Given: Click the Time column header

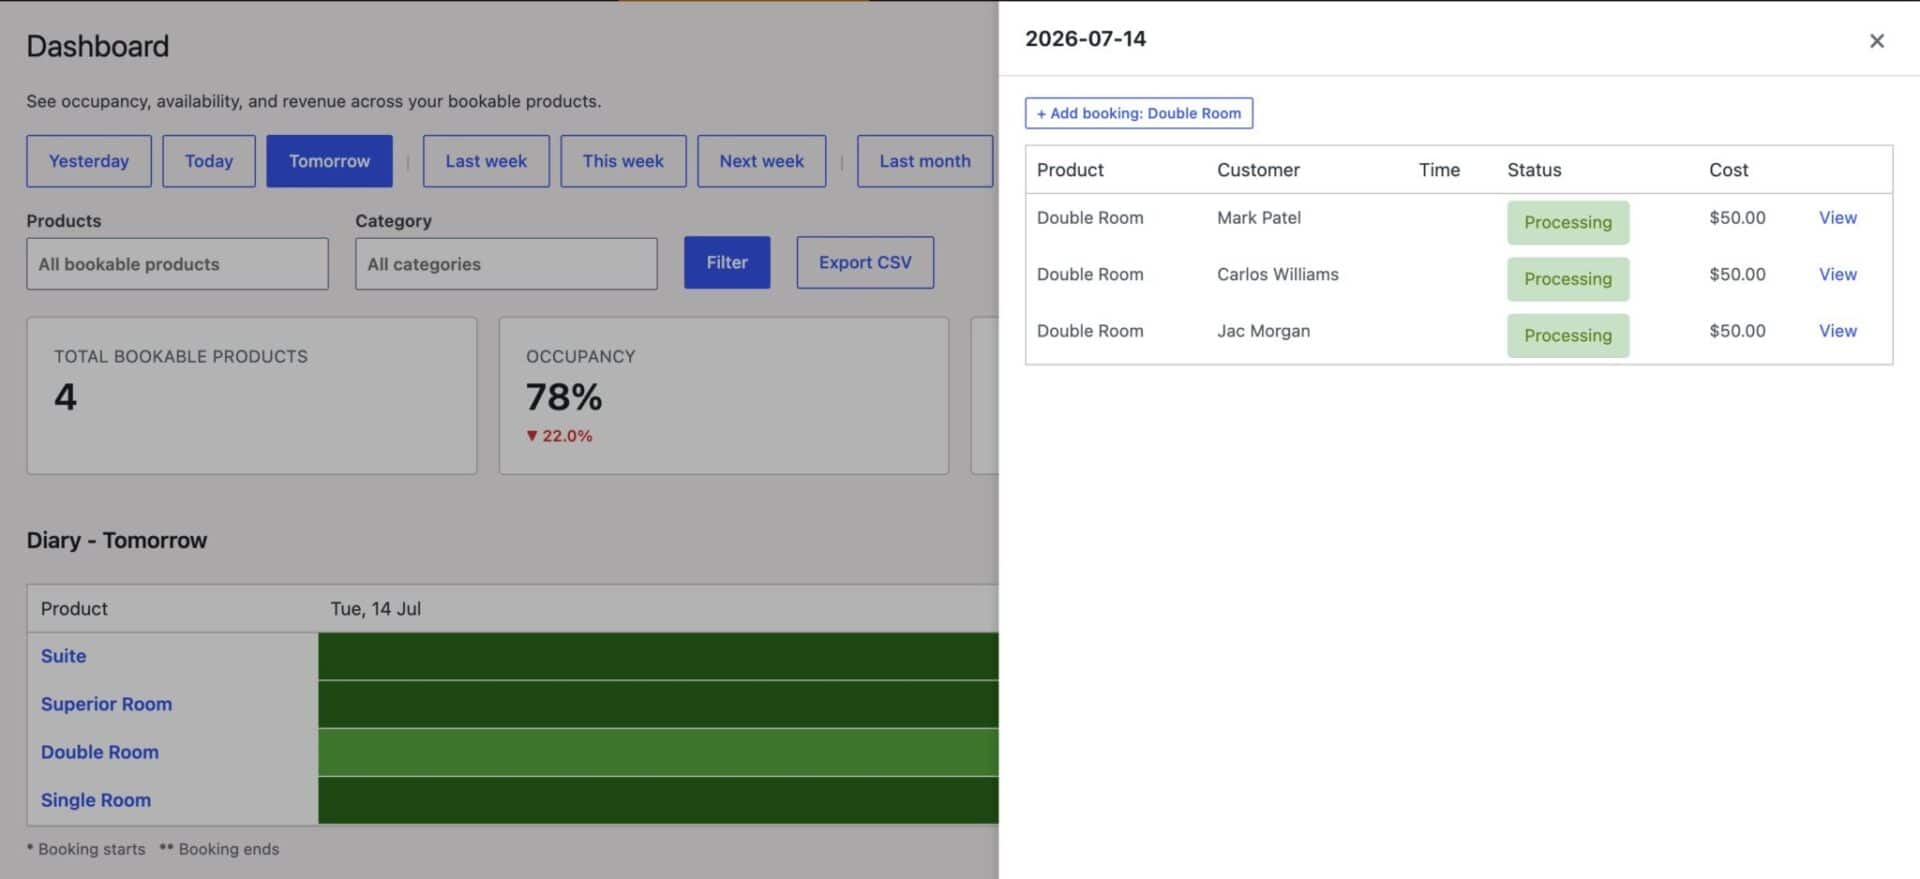Looking at the screenshot, I should pos(1439,170).
